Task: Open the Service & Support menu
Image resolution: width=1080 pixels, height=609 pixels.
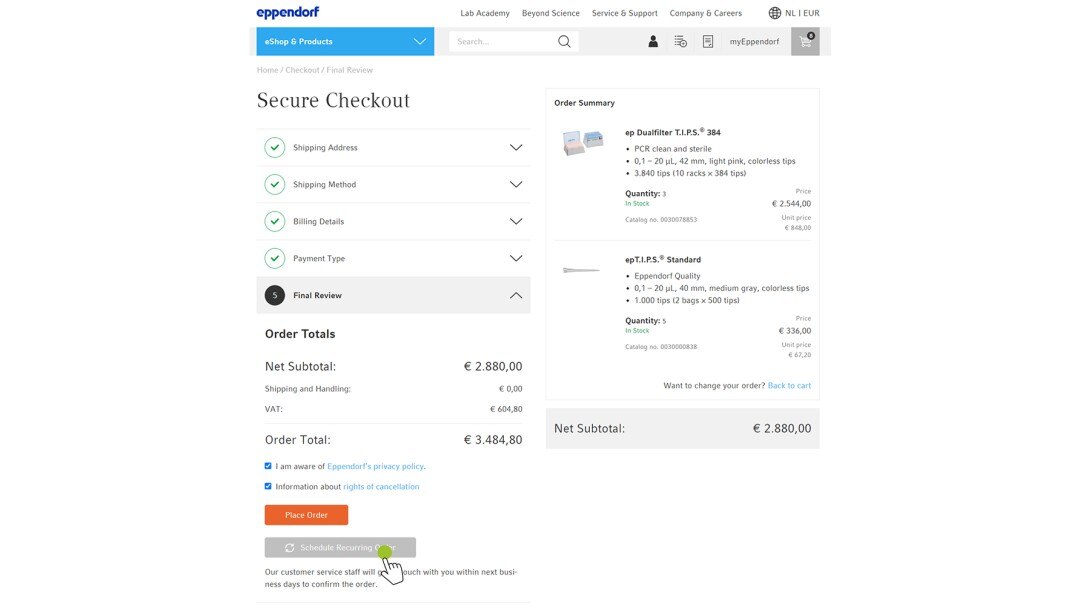Action: pos(624,13)
